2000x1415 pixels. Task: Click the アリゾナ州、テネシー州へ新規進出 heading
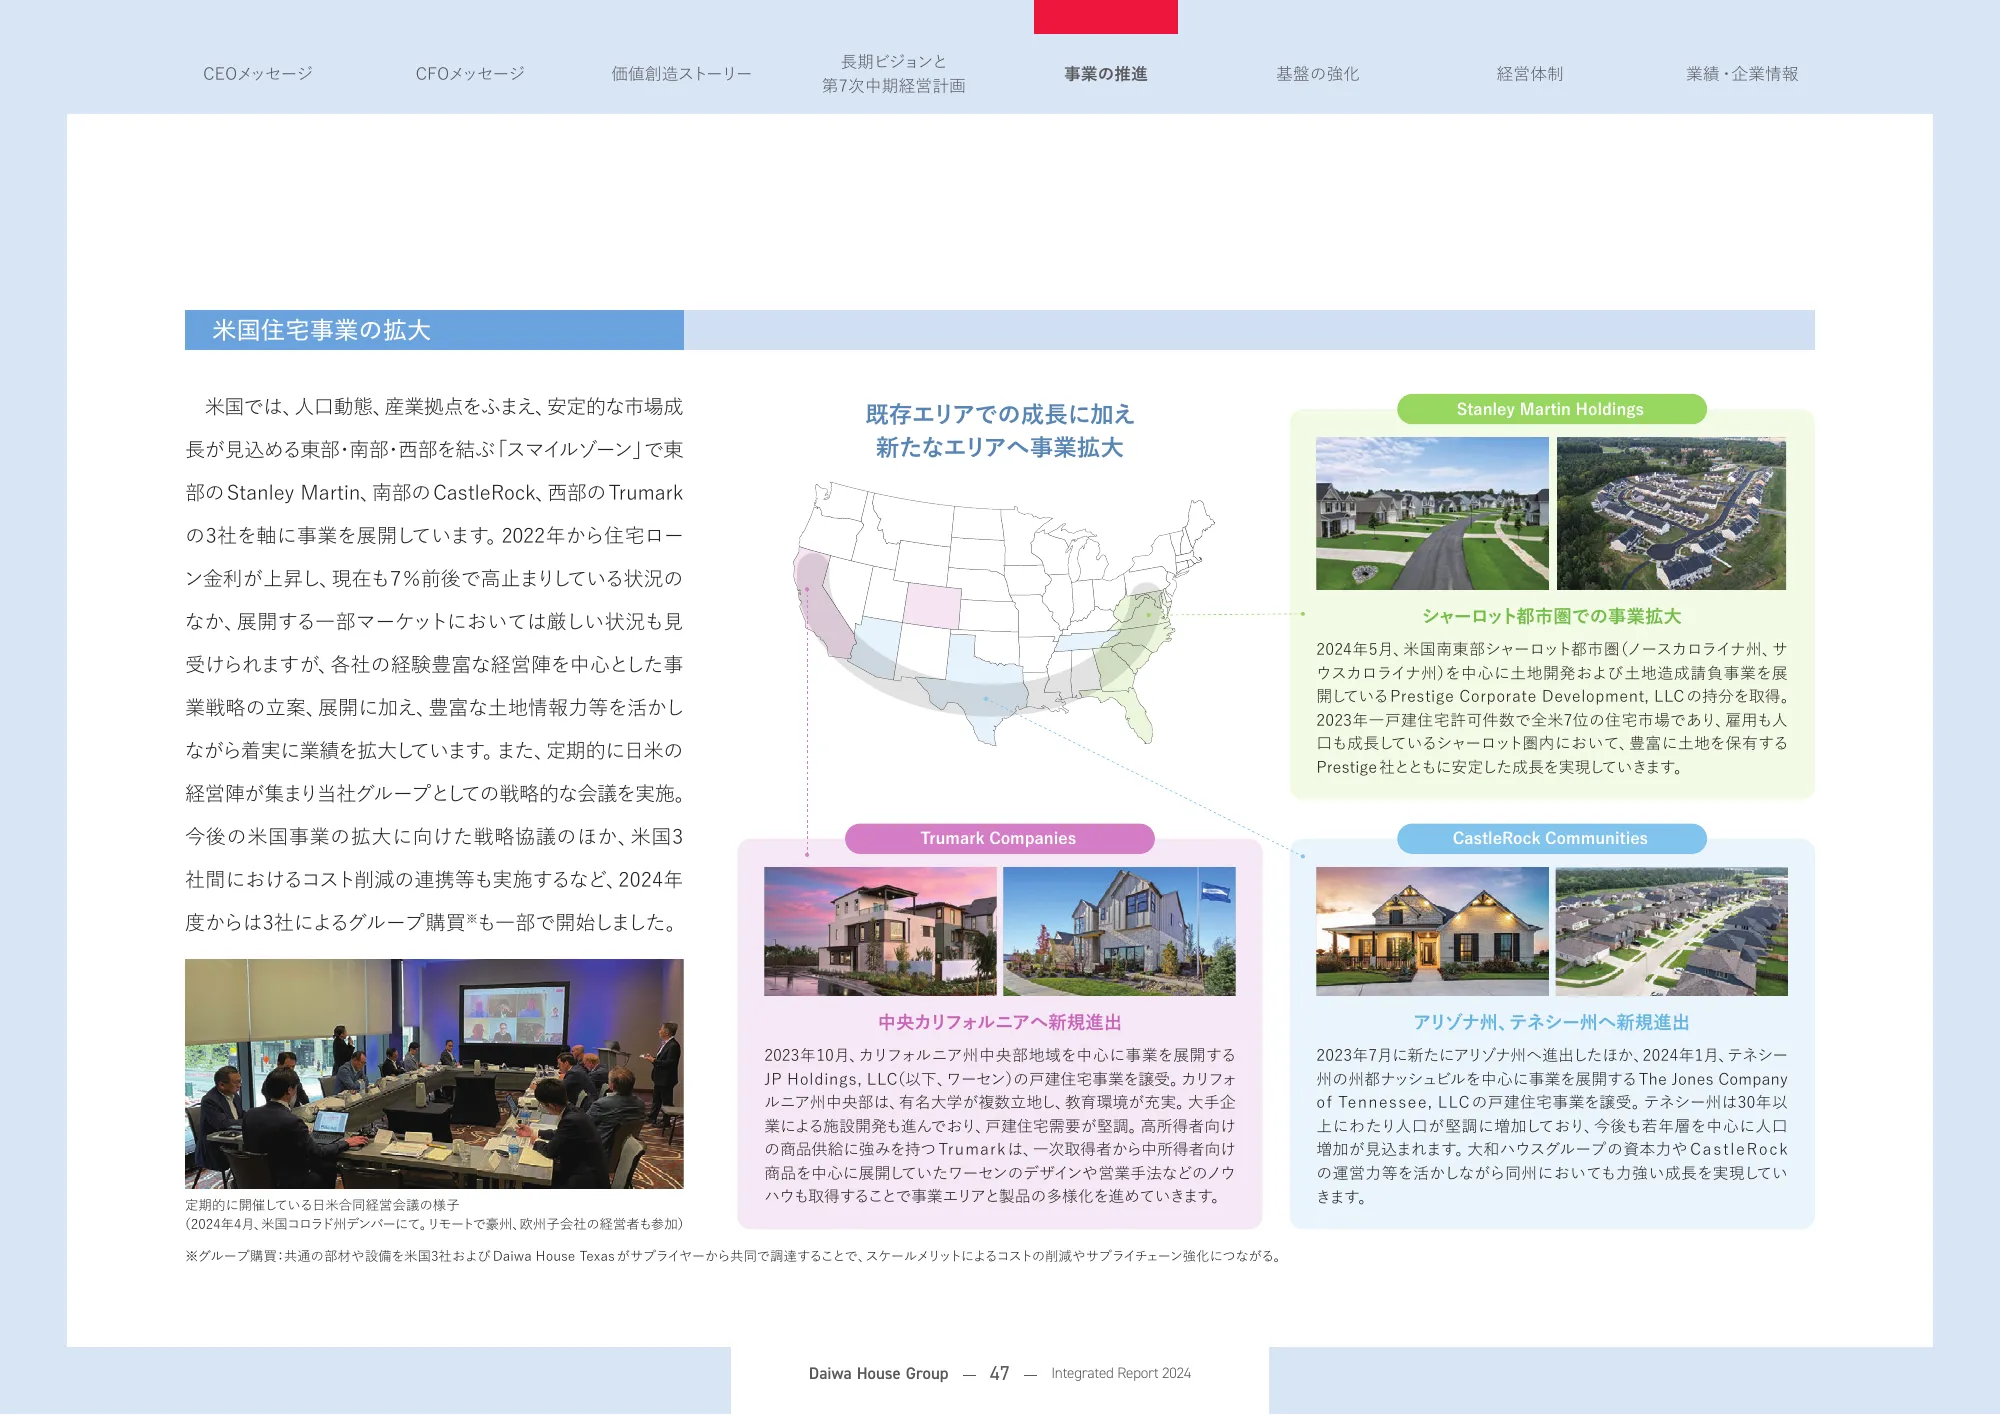pos(1551,1022)
